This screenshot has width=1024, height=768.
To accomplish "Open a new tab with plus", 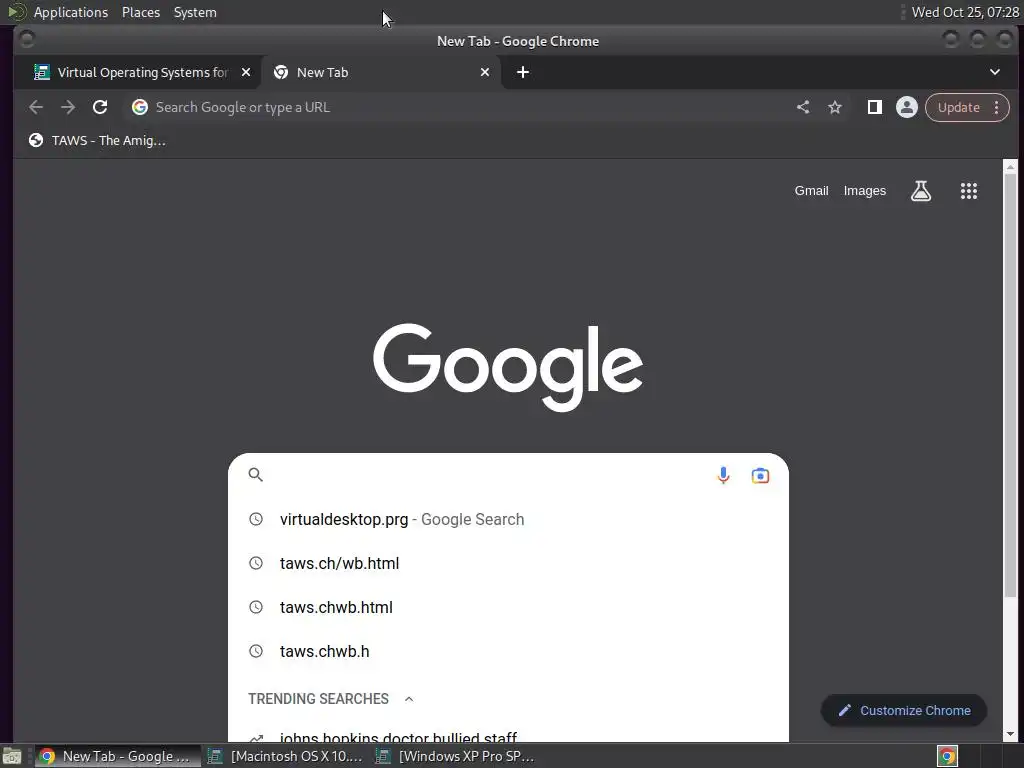I will pyautogui.click(x=523, y=72).
